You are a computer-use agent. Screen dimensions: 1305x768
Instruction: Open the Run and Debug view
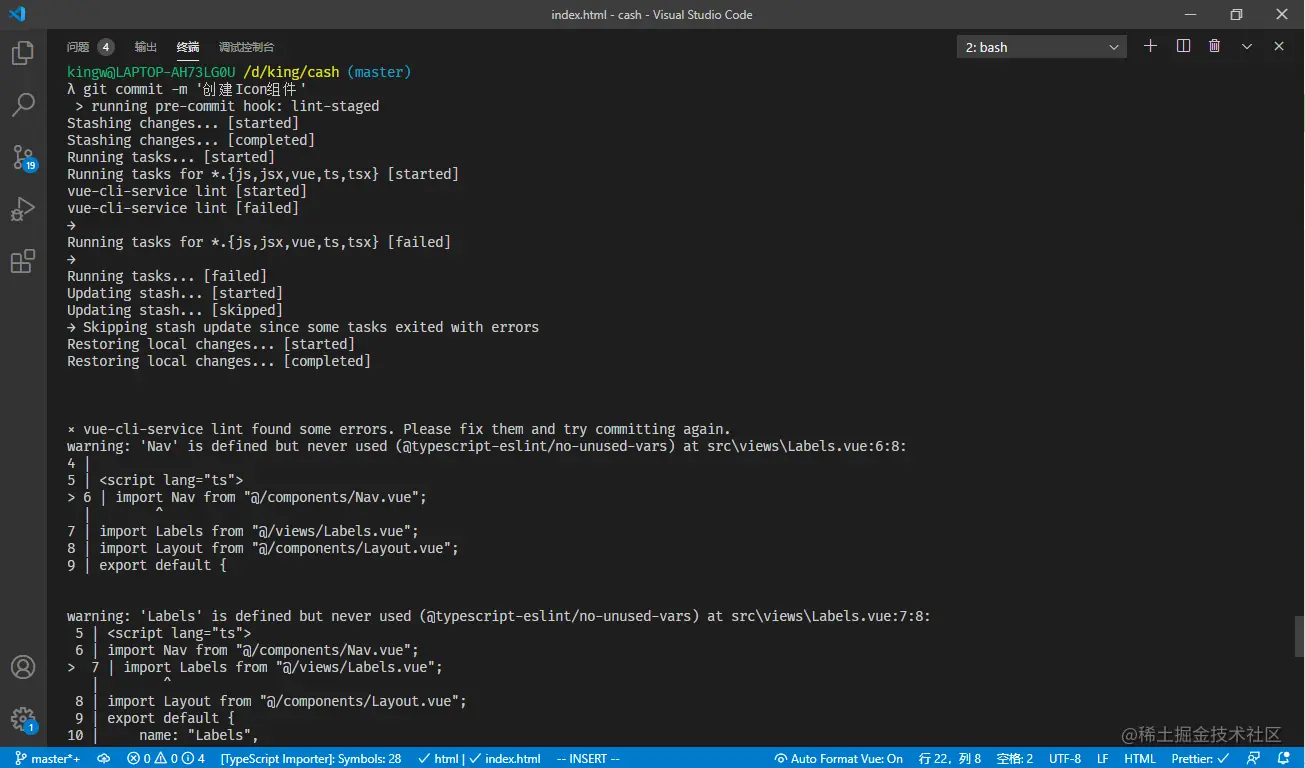22,209
